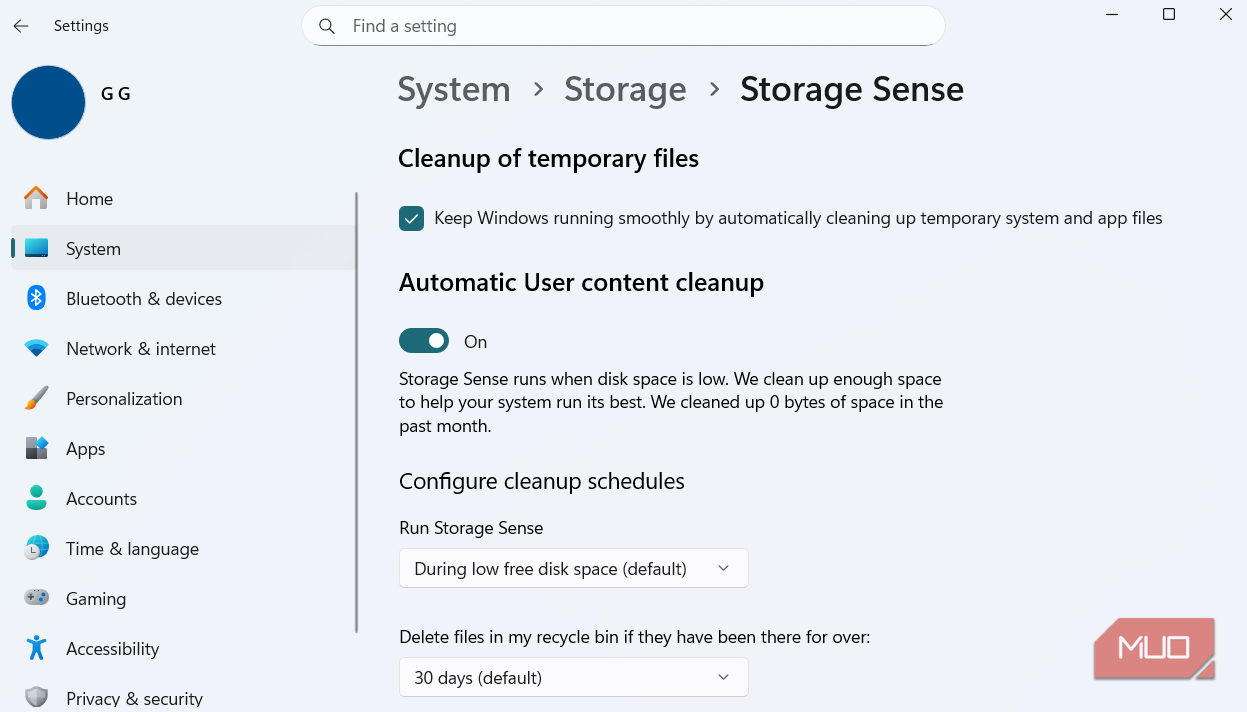Click the Apps icon in sidebar
Screen dimensions: 1247x712
click(x=37, y=448)
